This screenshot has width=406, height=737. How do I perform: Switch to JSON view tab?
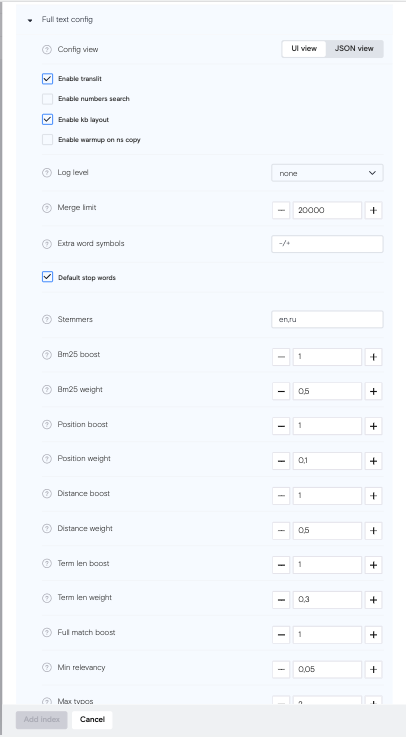point(354,48)
